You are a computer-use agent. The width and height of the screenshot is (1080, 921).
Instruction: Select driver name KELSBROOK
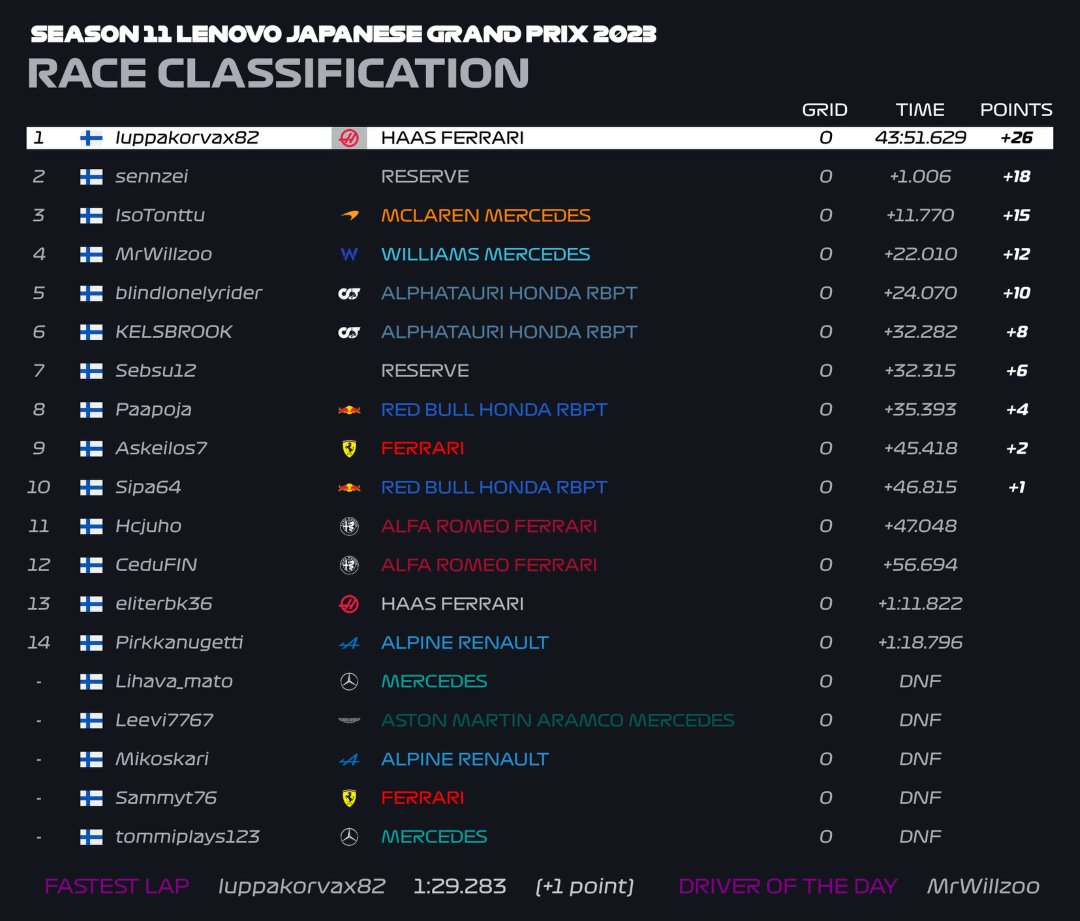174,332
